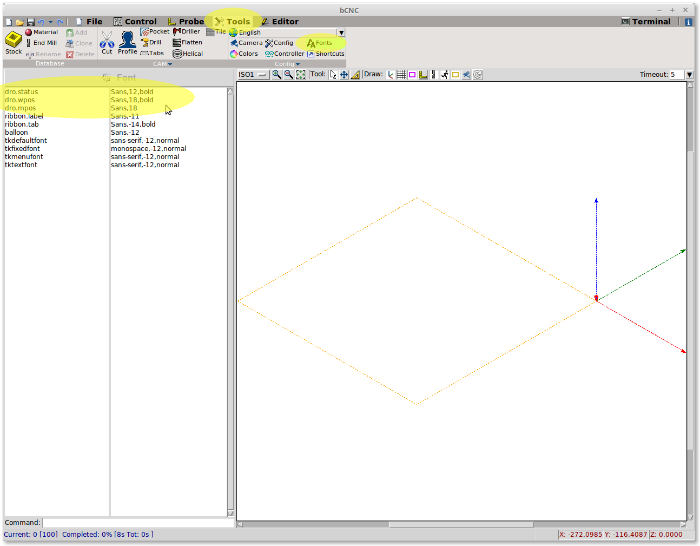Click the Command input field
The image size is (700, 546).
click(138, 522)
